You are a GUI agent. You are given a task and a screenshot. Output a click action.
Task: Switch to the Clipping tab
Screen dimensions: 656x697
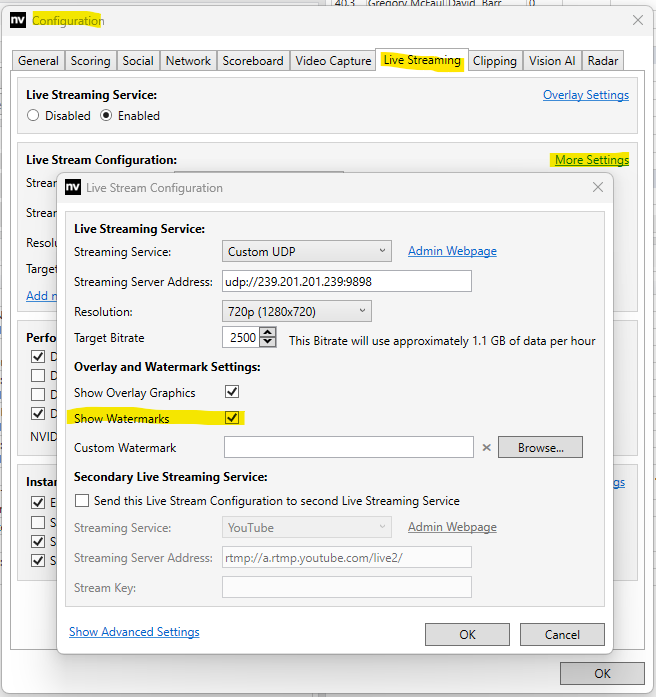495,61
